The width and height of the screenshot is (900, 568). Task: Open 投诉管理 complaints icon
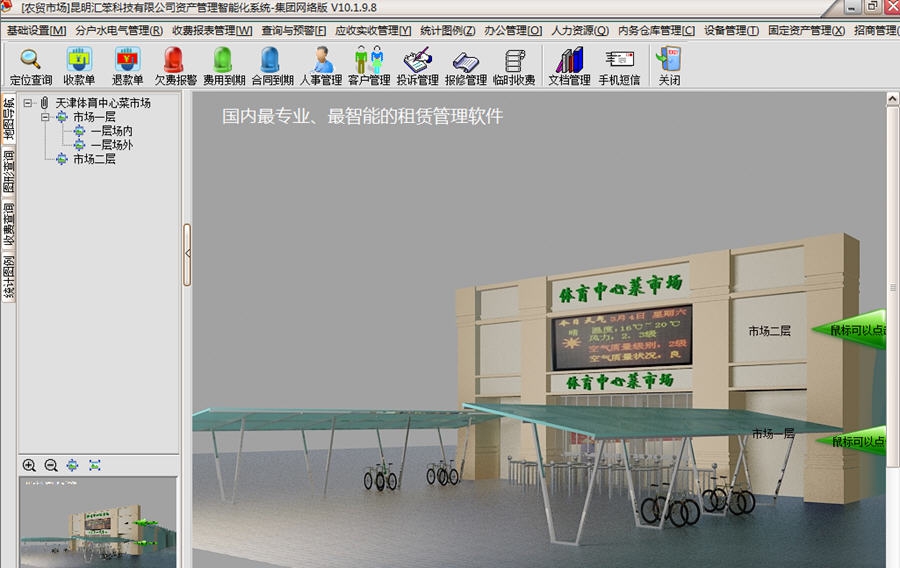point(417,66)
